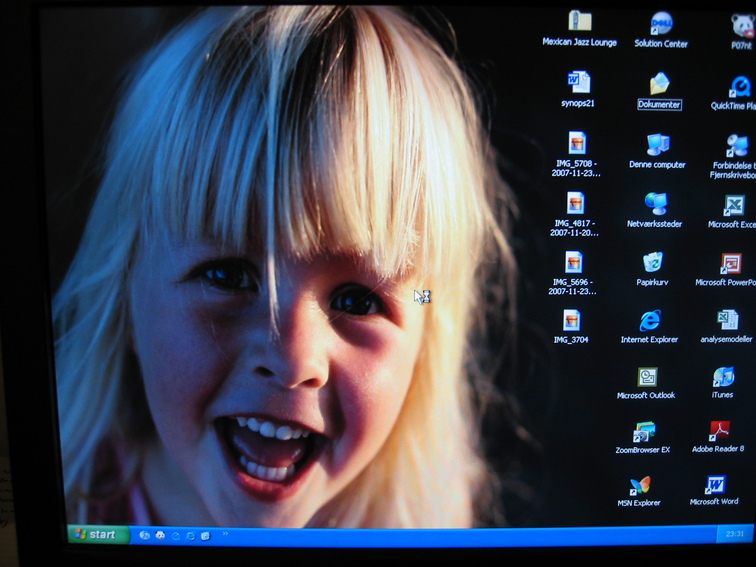Select the IMG_3704 image file
The image size is (756, 567).
tap(571, 320)
